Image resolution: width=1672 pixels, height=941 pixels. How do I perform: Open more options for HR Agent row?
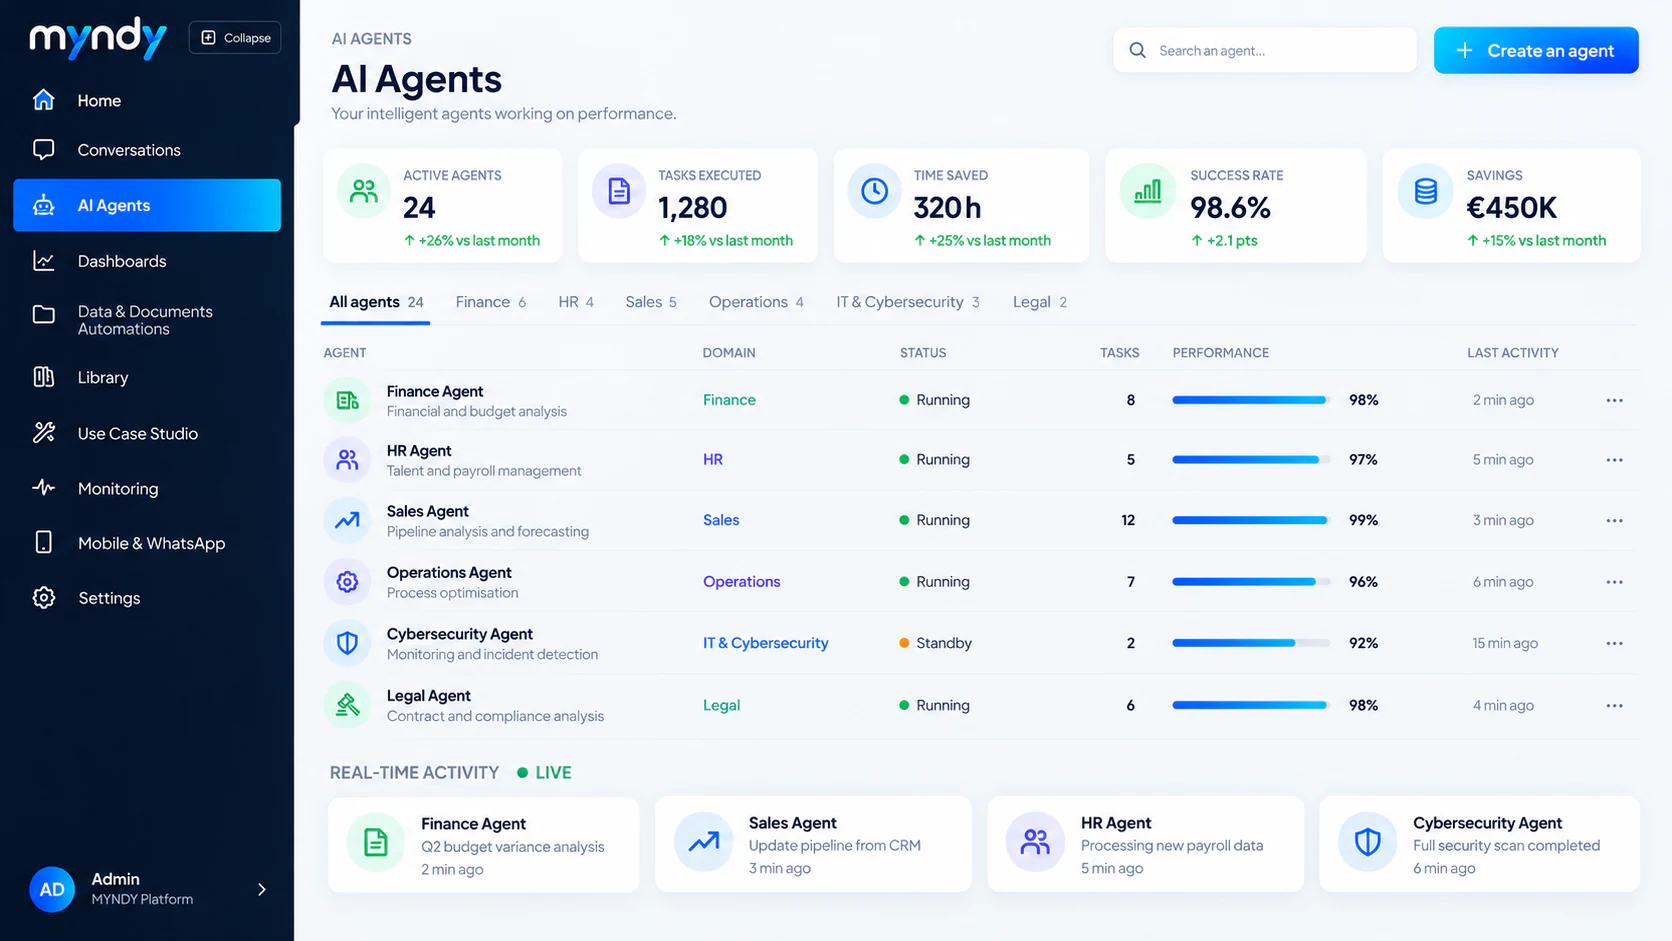1614,460
